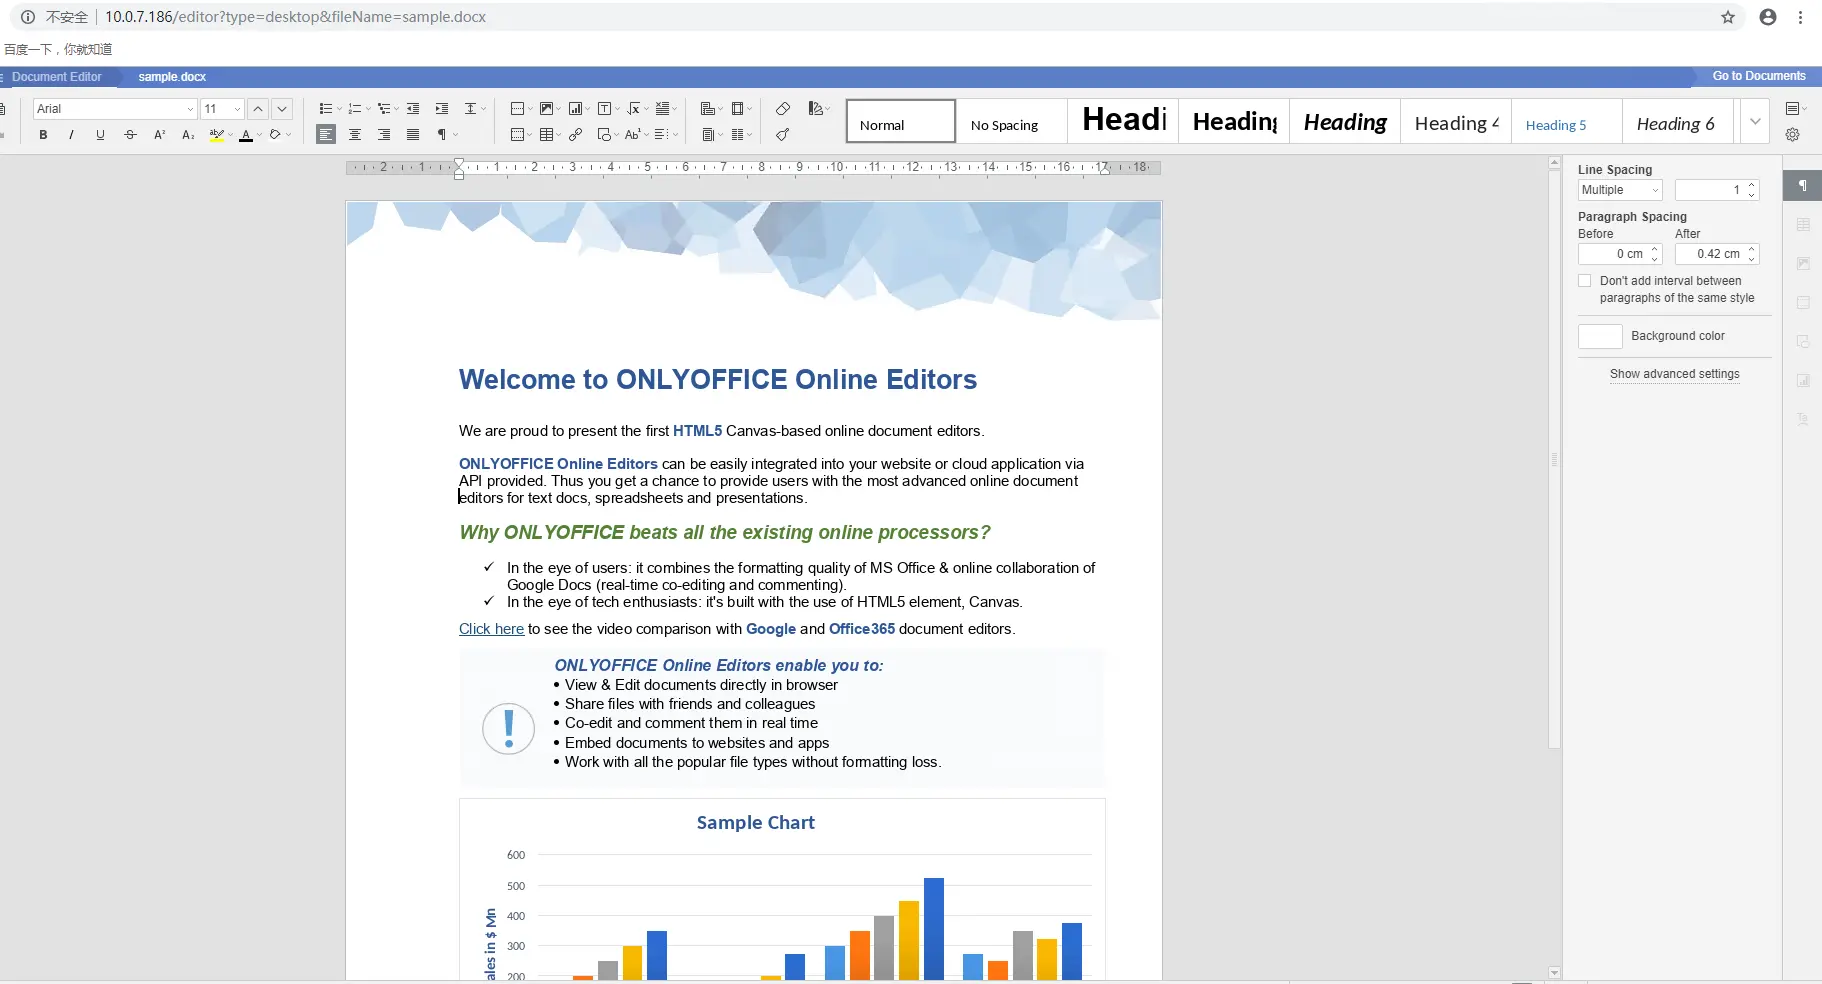Open the multilevel list options
The width and height of the screenshot is (1822, 984).
[x=386, y=109]
